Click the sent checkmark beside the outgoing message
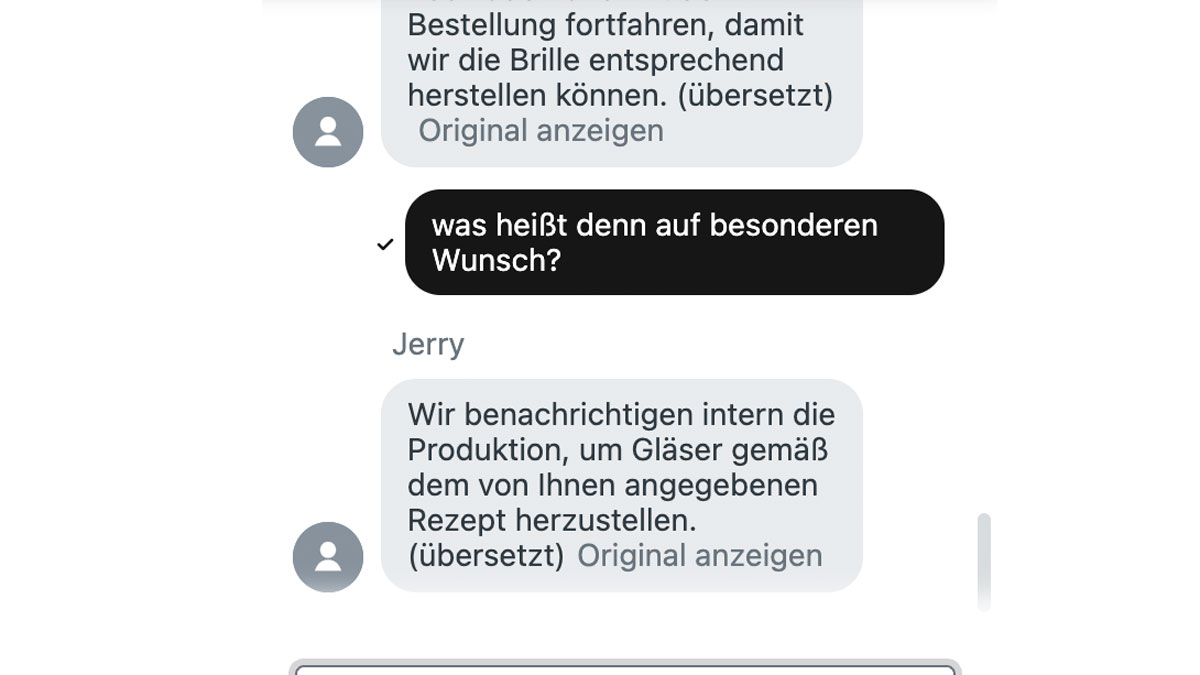Image resolution: width=1200 pixels, height=675 pixels. coord(385,244)
